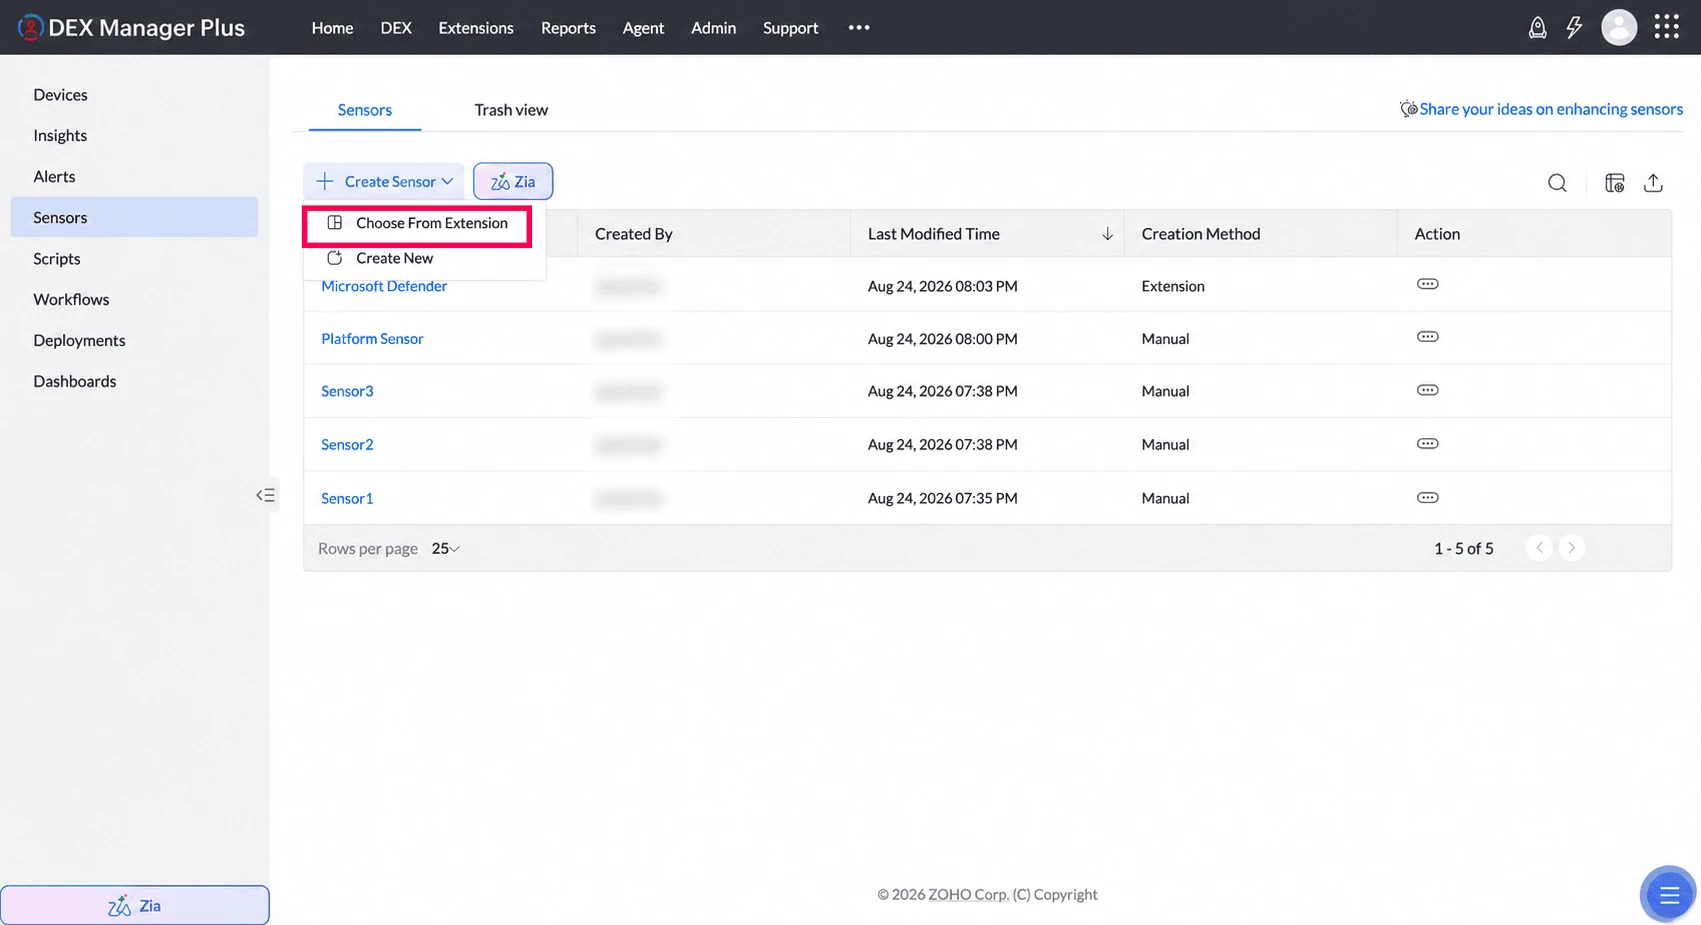The image size is (1701, 925).
Task: Open the Home menu
Action: point(332,28)
